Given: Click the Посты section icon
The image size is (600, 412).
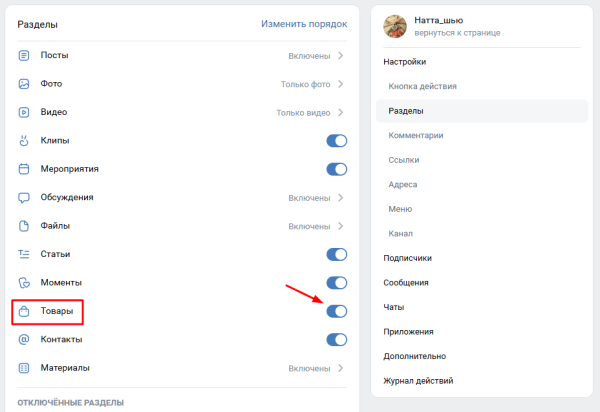Looking at the screenshot, I should click(24, 56).
